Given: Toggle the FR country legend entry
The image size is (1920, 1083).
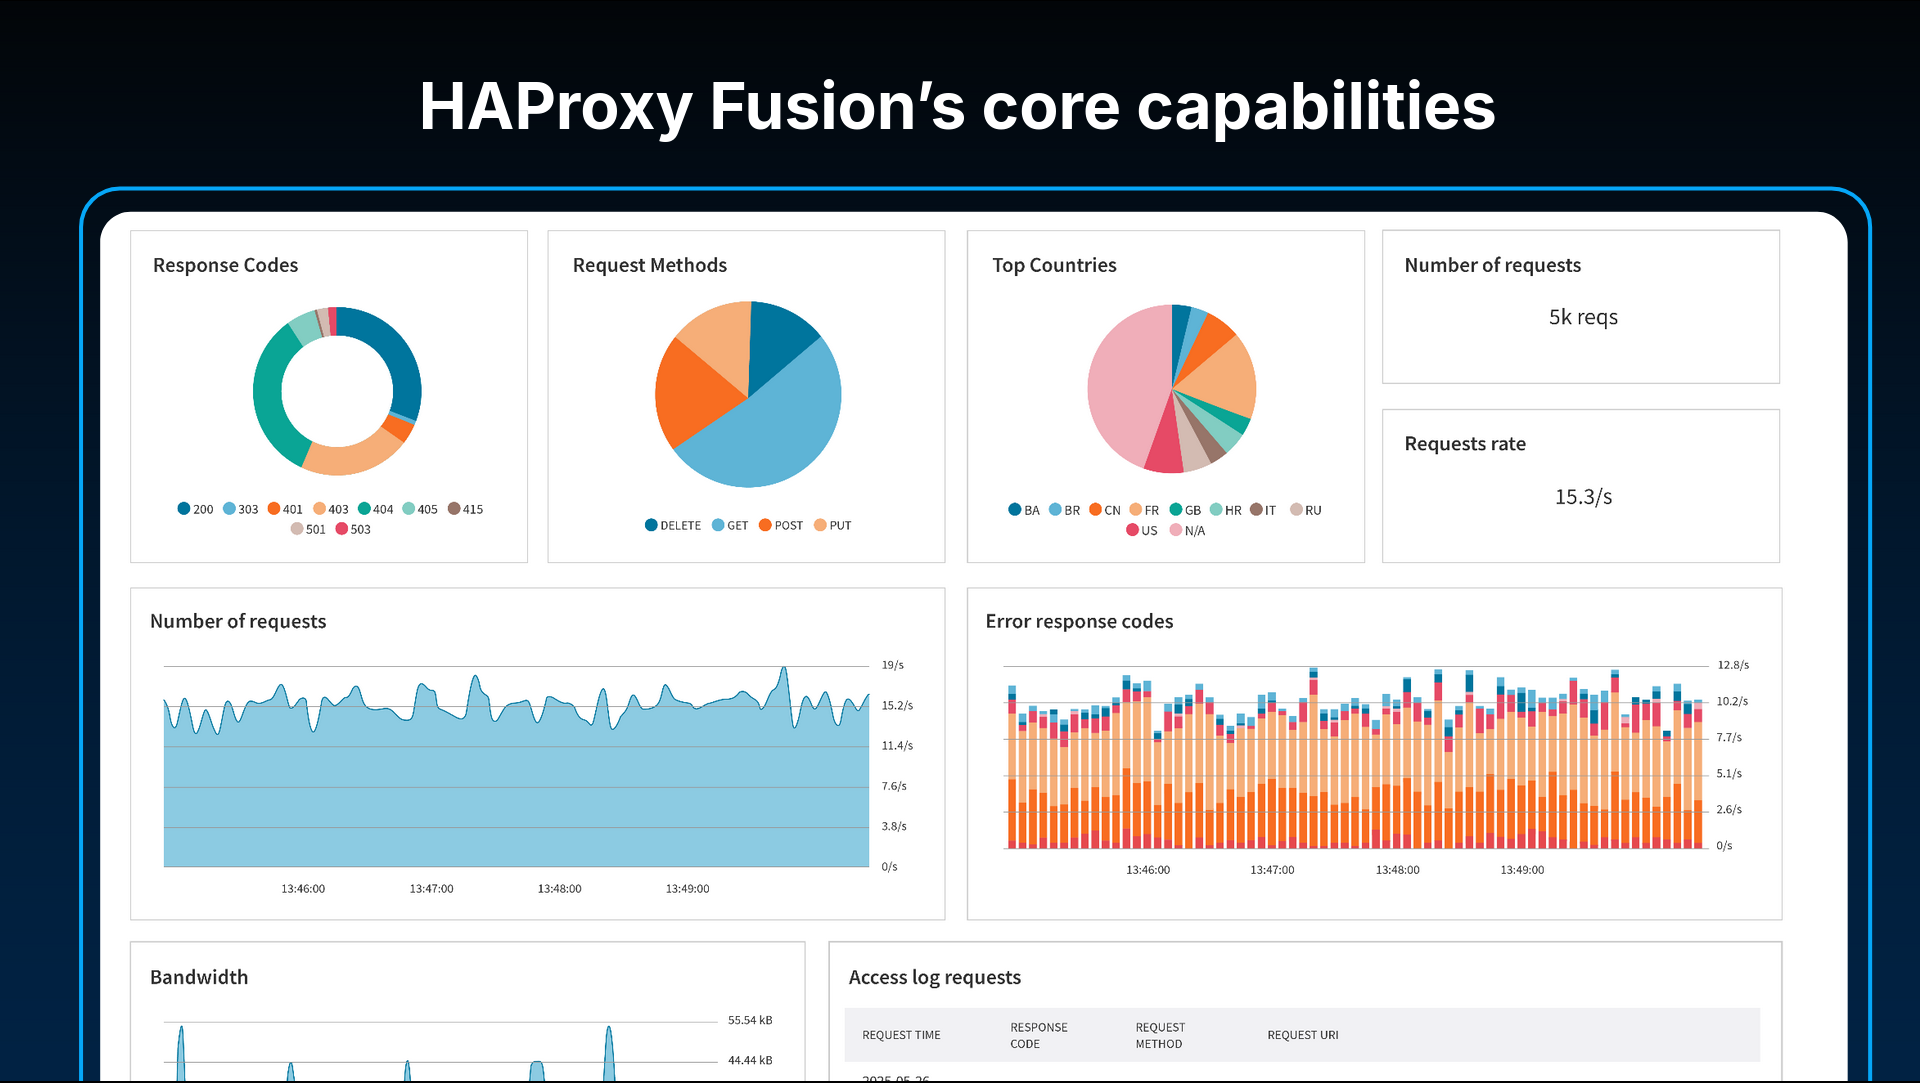Looking at the screenshot, I should pyautogui.click(x=1144, y=510).
